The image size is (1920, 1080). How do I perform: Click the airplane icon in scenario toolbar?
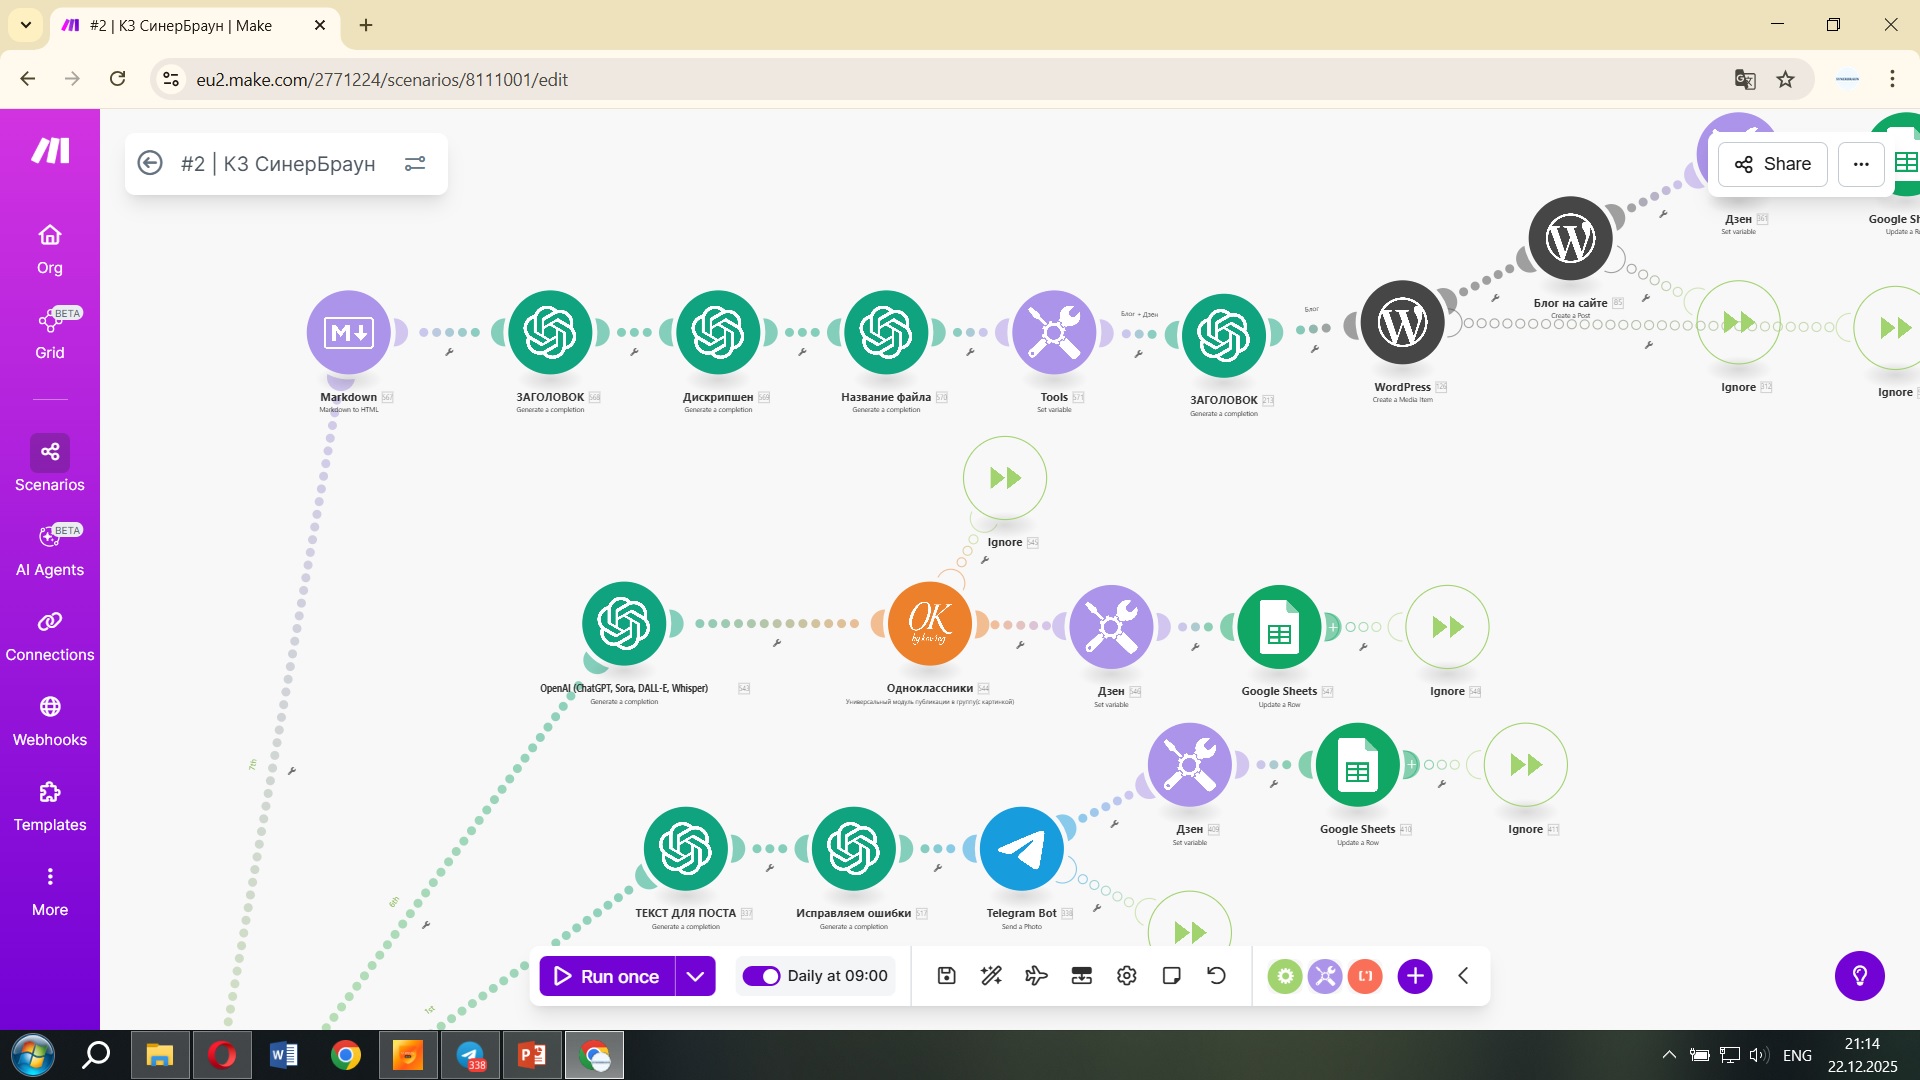pyautogui.click(x=1037, y=976)
